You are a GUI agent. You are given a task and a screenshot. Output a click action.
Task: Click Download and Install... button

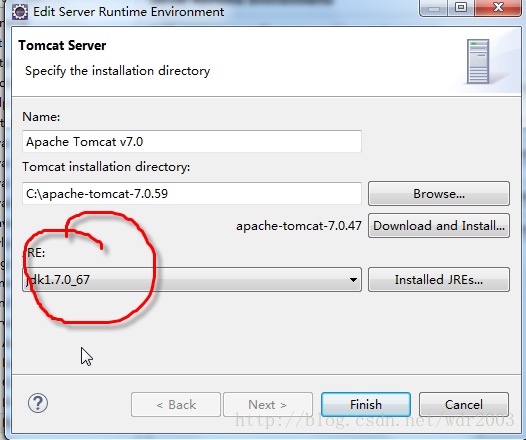click(x=439, y=226)
